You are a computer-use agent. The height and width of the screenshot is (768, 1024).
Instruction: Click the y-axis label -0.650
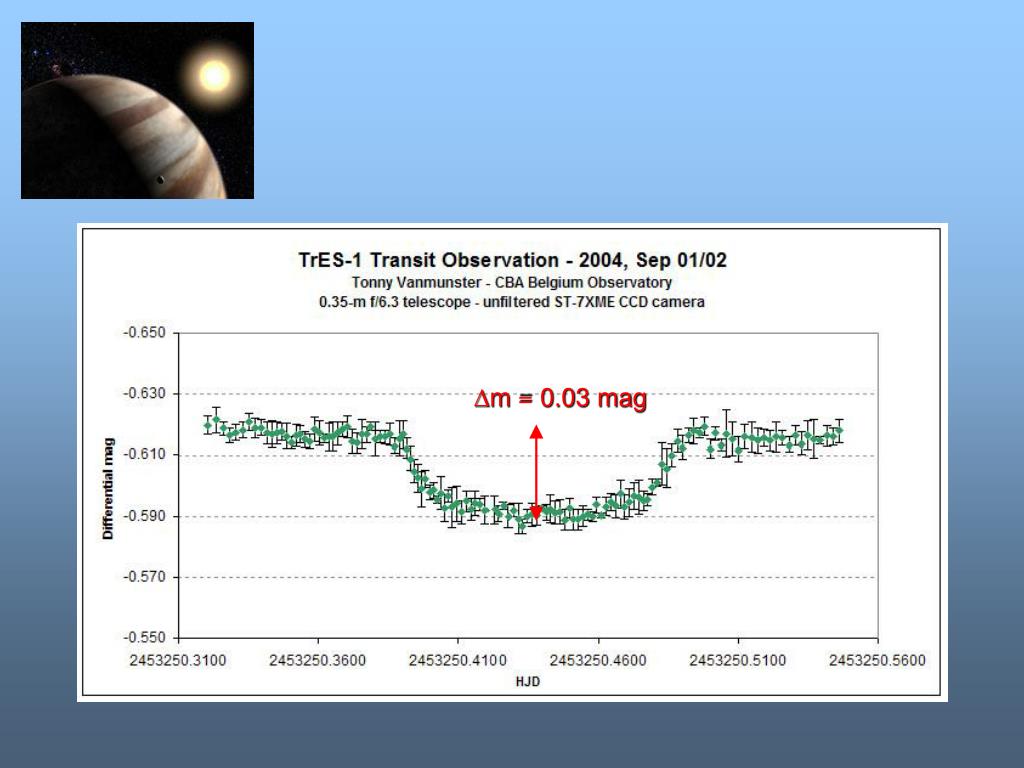point(144,333)
